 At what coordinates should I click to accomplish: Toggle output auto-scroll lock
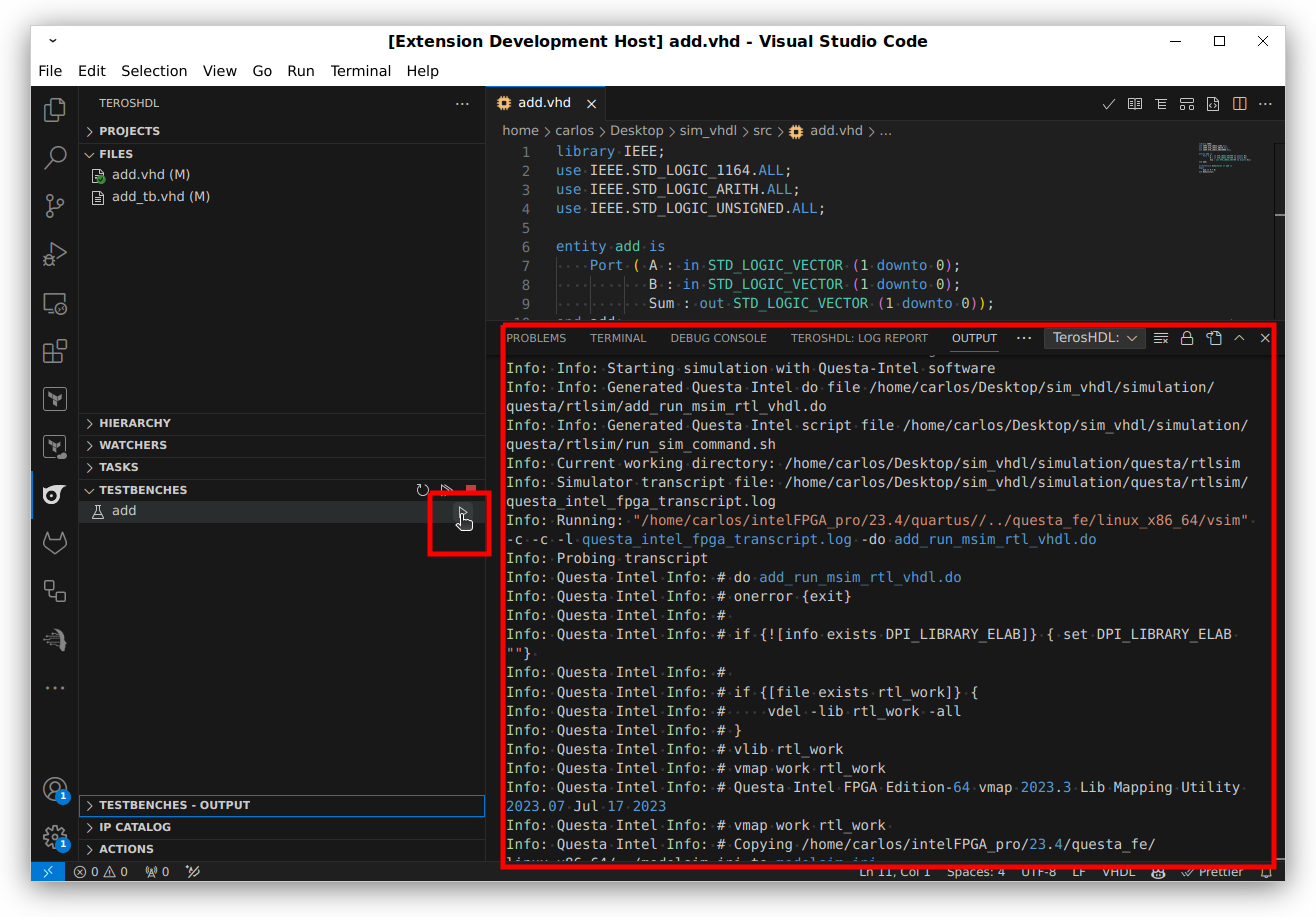[x=1187, y=338]
